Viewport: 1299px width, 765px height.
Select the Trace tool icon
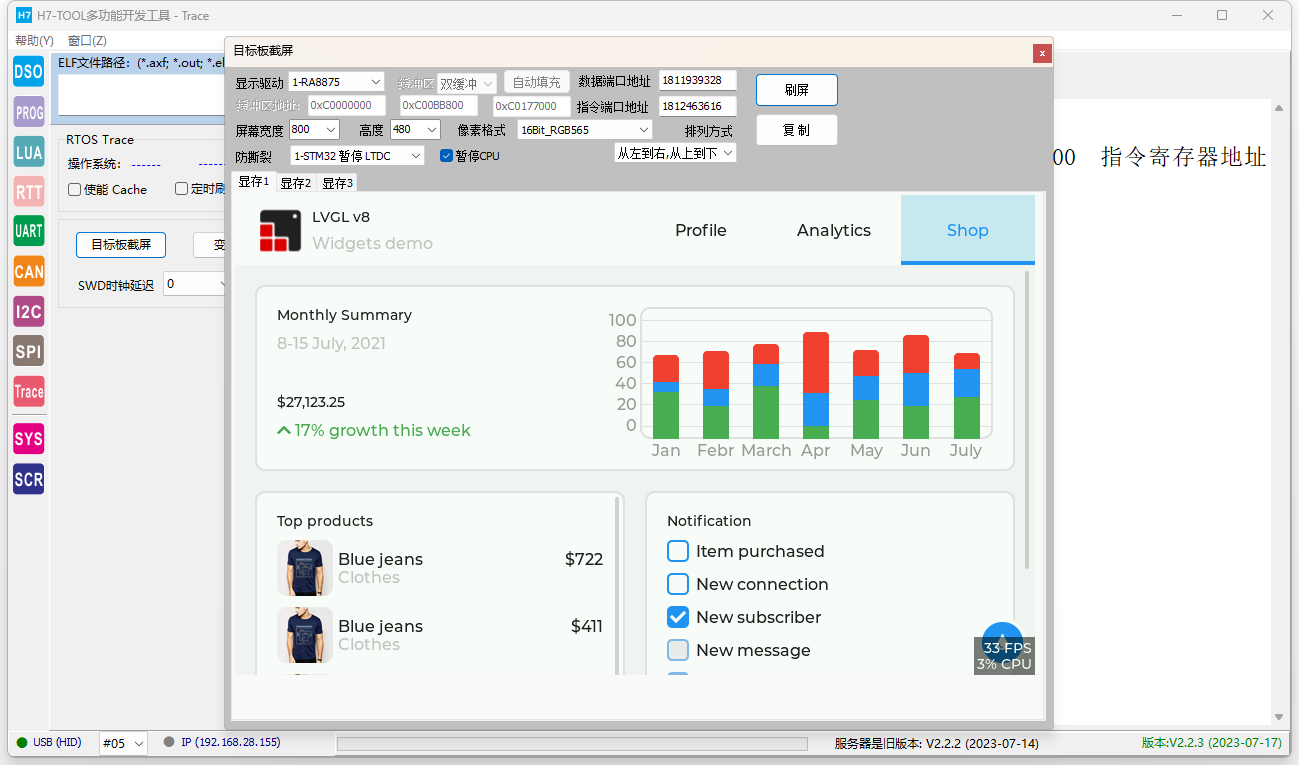tap(29, 391)
